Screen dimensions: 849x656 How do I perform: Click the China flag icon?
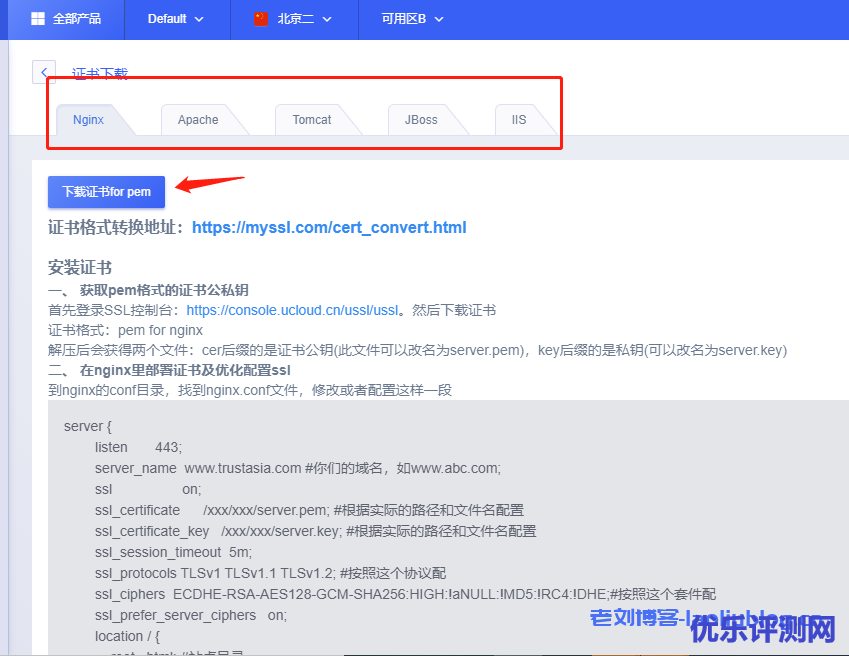tap(261, 19)
